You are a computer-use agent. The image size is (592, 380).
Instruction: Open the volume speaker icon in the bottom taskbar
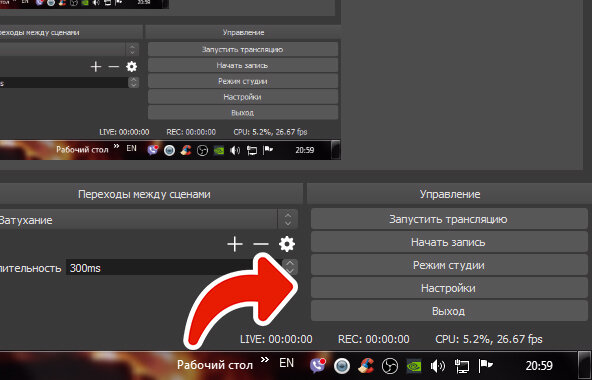click(x=438, y=366)
